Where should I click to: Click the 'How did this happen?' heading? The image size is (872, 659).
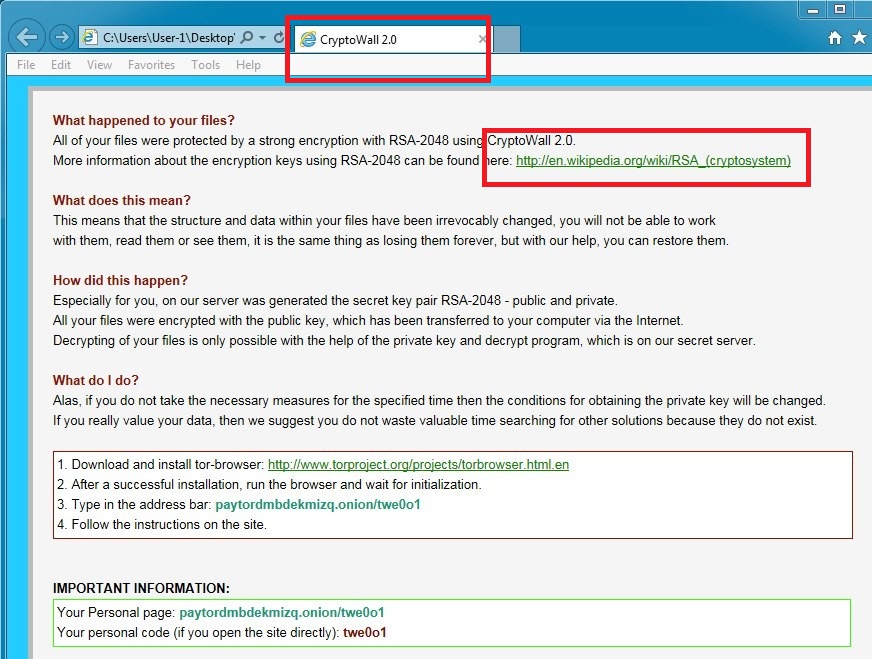[120, 280]
